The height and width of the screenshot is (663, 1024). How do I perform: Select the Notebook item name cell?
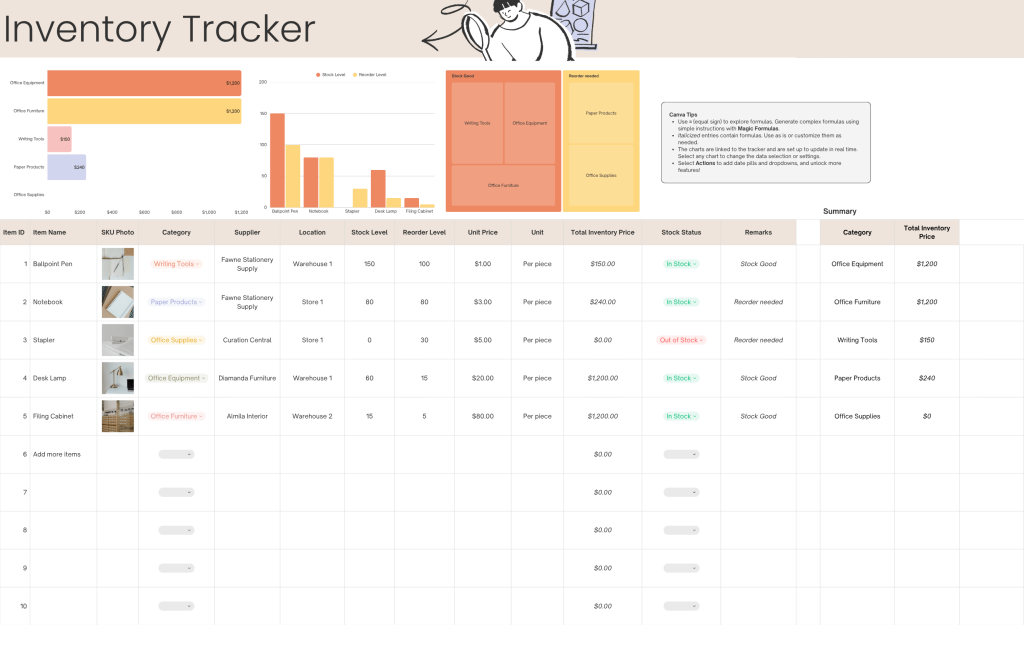64,302
